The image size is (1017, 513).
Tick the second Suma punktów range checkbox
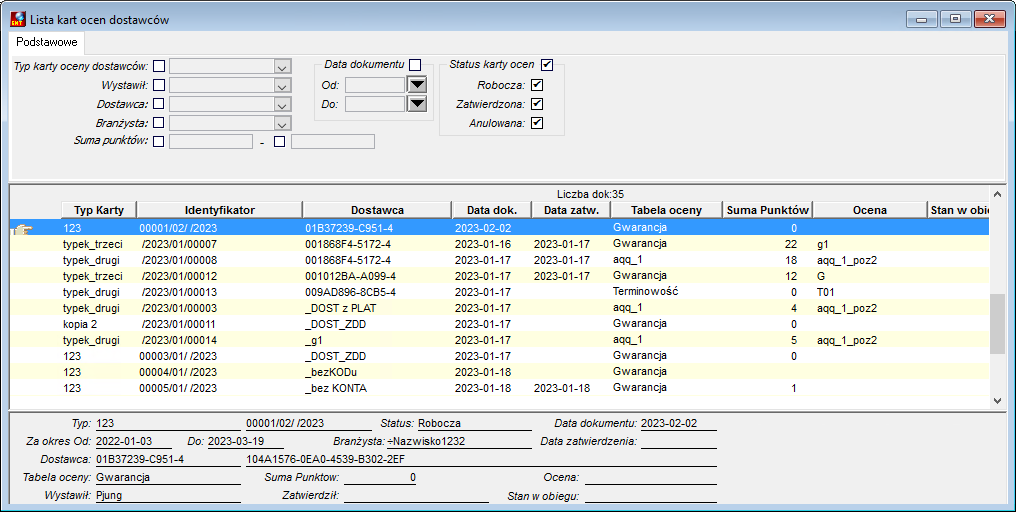coord(280,141)
